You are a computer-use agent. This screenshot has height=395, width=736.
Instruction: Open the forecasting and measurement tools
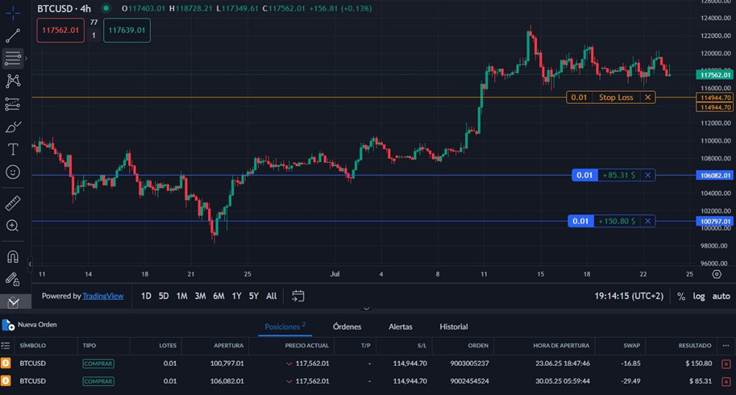click(13, 104)
